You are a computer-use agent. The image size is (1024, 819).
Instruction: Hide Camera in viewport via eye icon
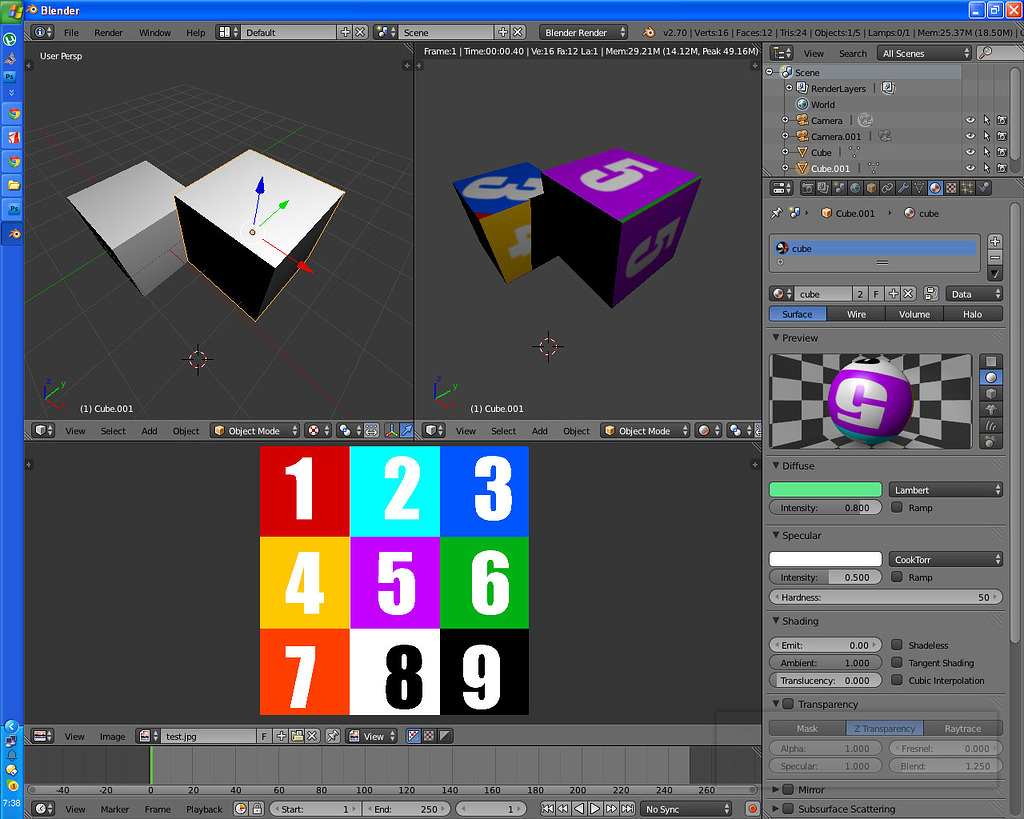(x=970, y=120)
